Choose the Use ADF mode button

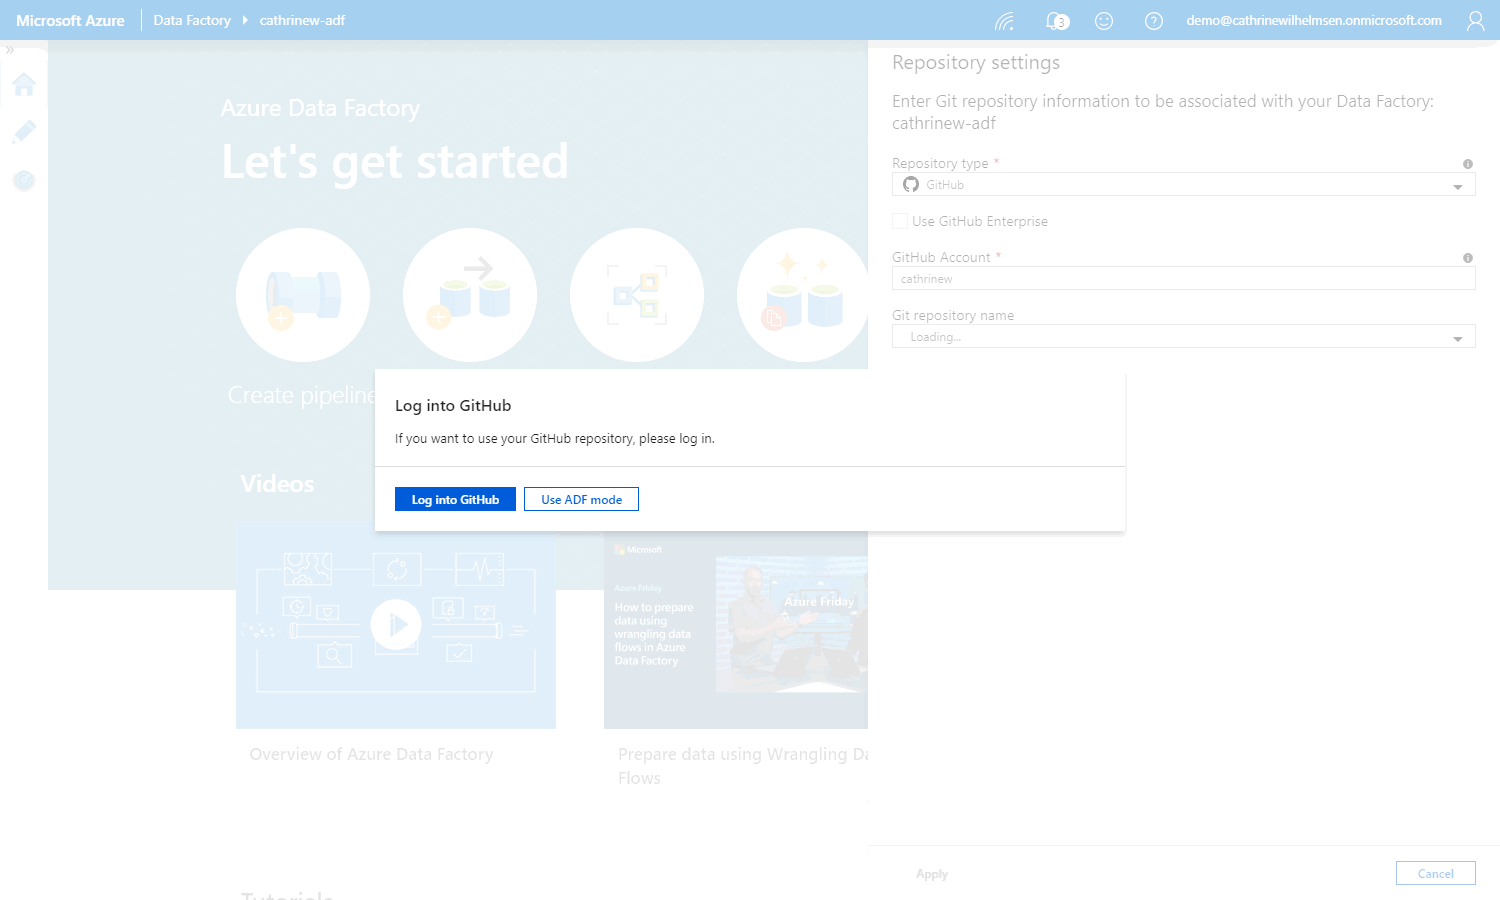pos(581,499)
